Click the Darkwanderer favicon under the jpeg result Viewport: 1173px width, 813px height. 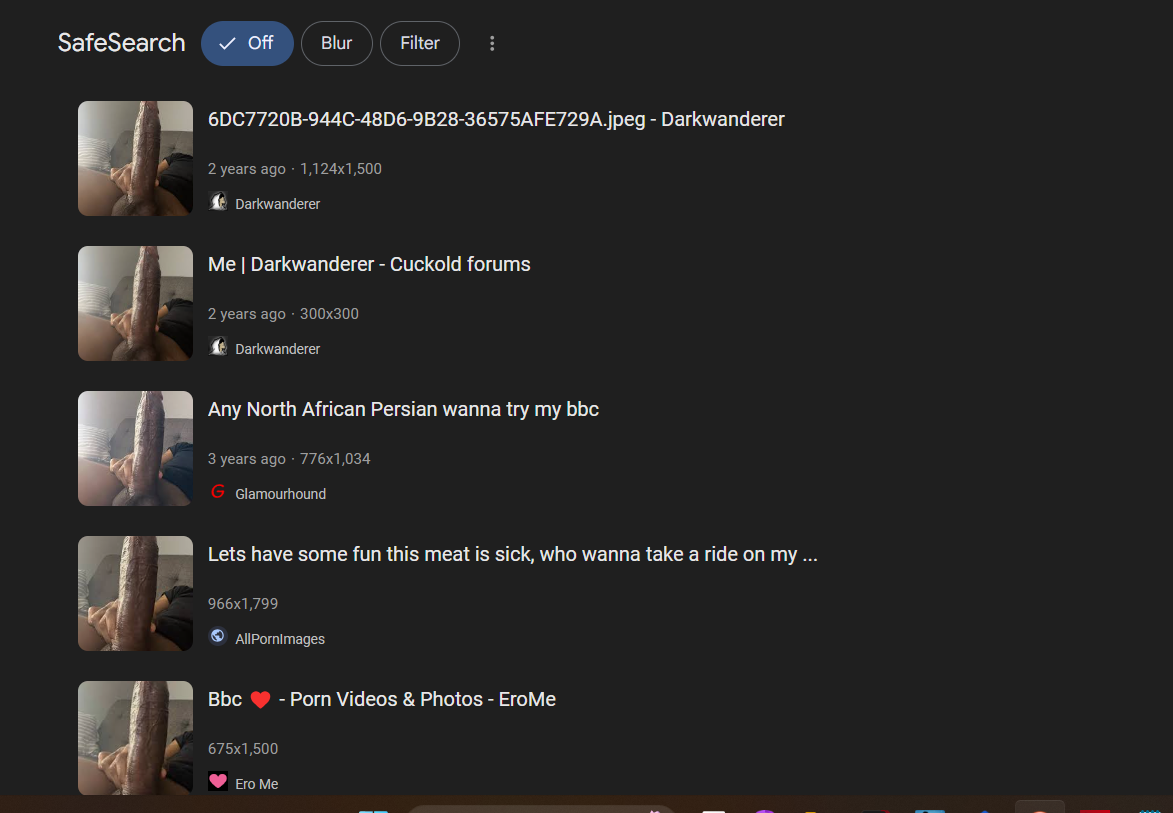(x=218, y=202)
